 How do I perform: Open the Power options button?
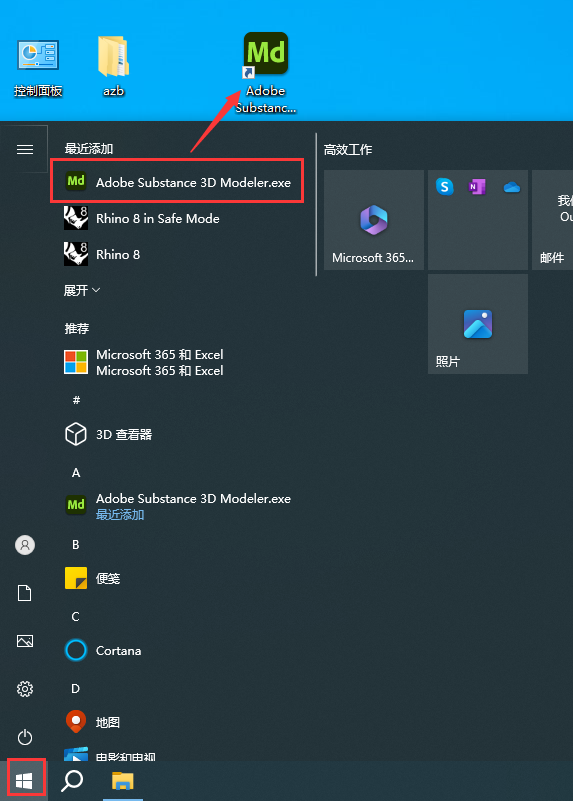[x=25, y=737]
